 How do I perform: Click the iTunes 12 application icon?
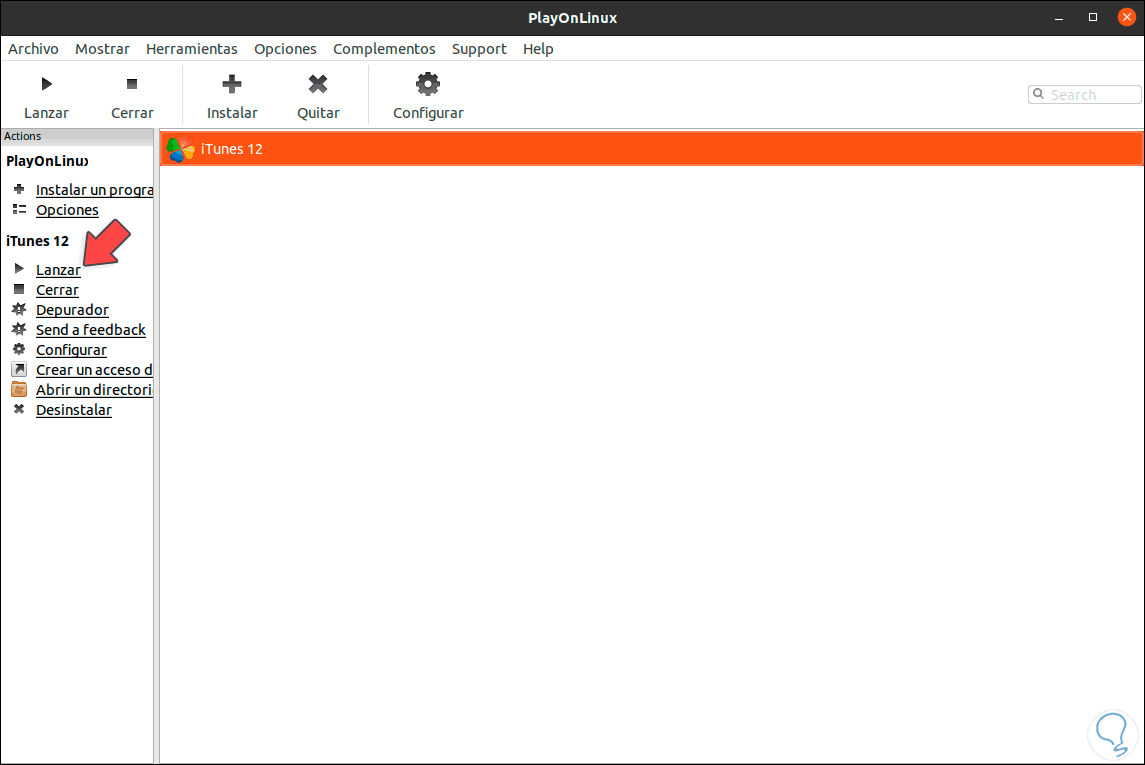pyautogui.click(x=180, y=149)
